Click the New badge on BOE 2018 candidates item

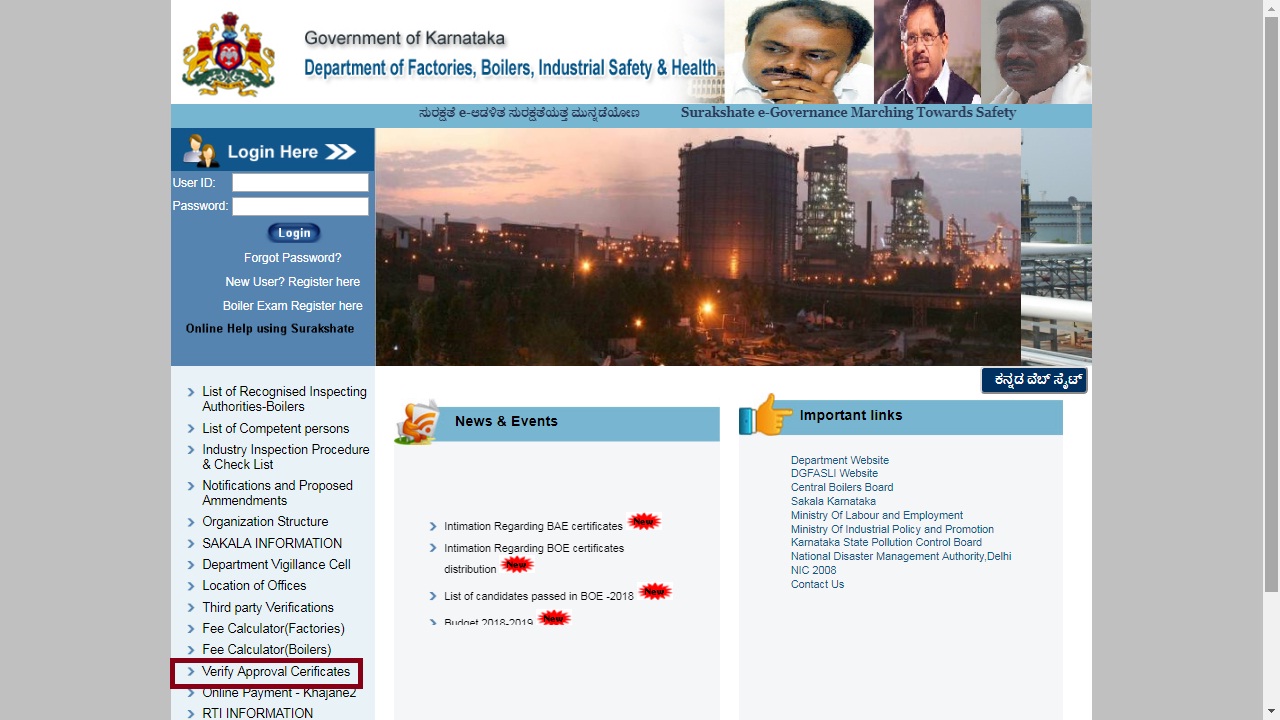pyautogui.click(x=655, y=590)
